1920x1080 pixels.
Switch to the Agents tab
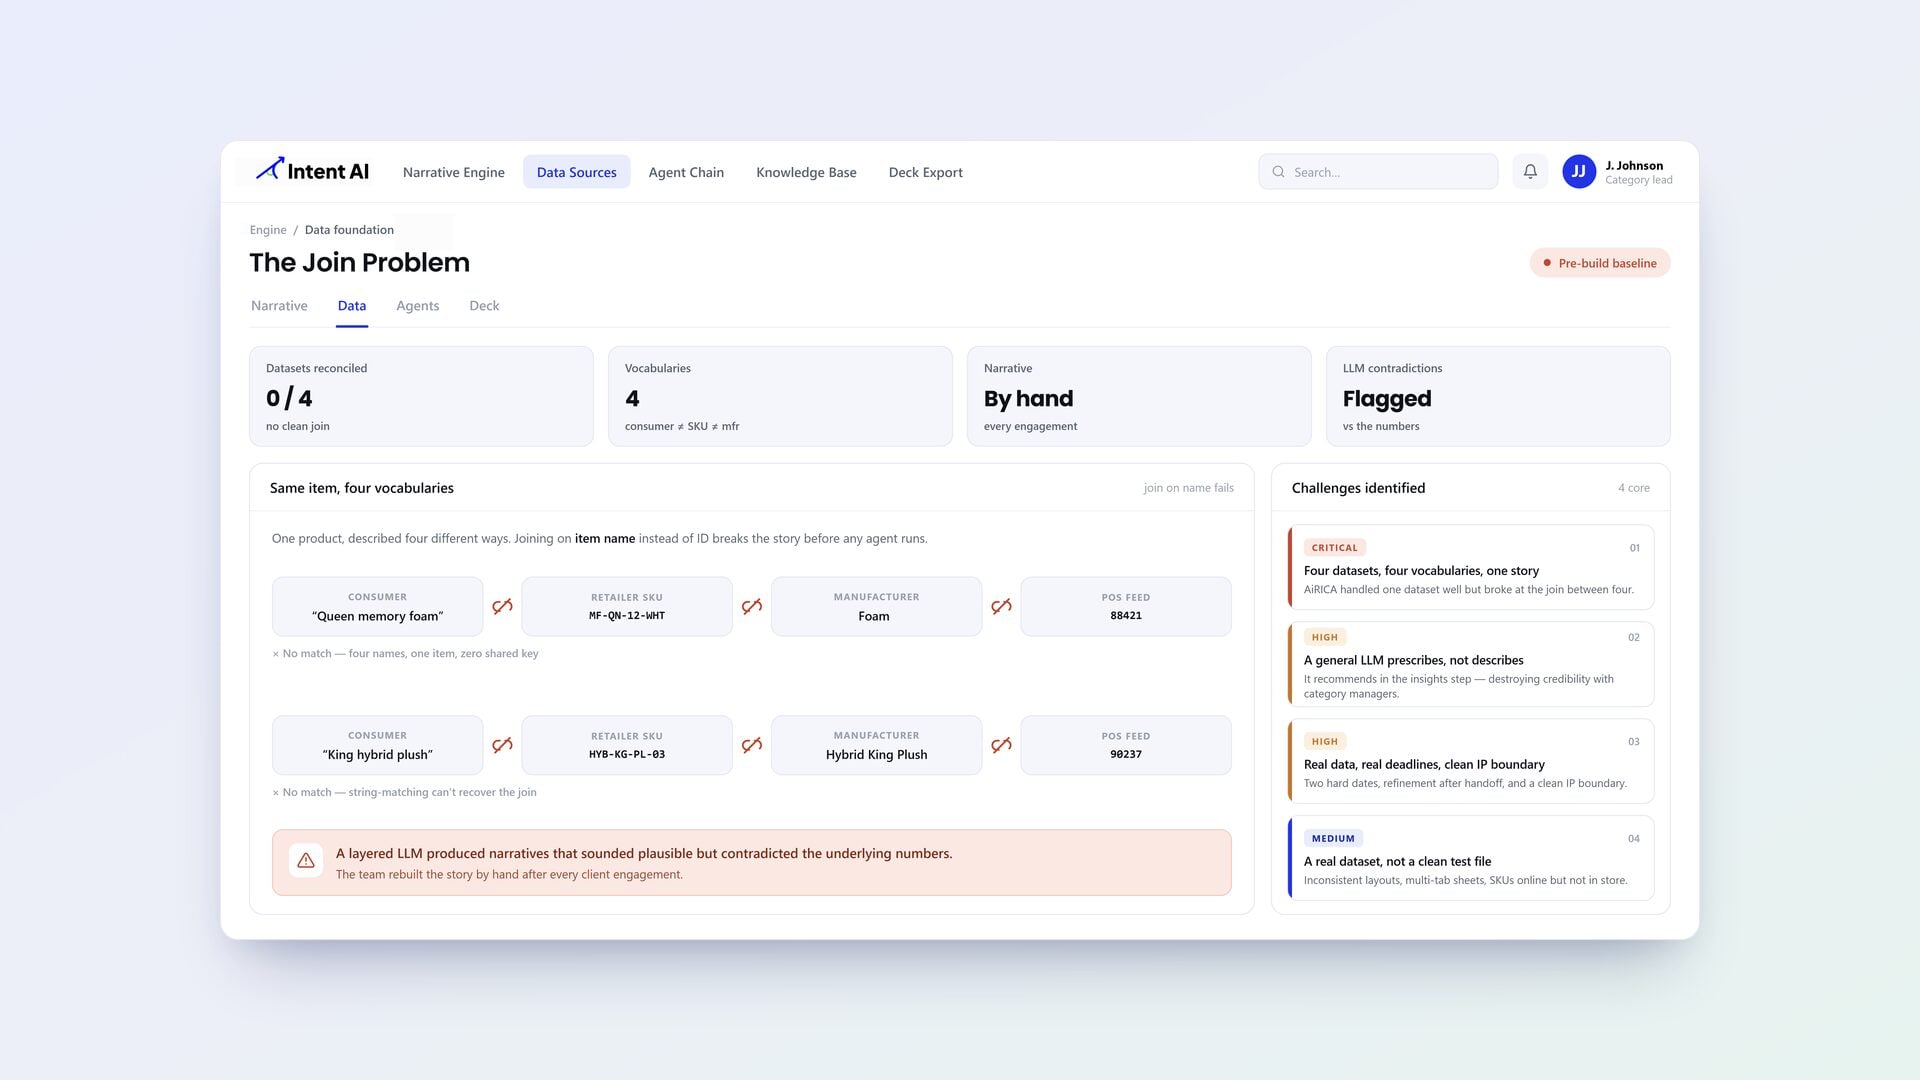(x=418, y=306)
